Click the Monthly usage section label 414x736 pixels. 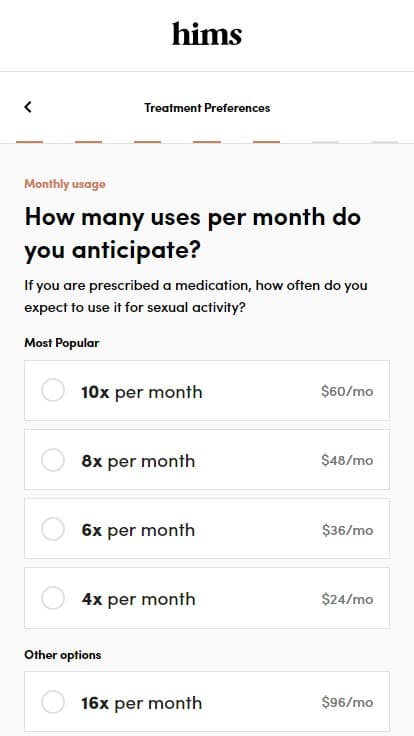[65, 184]
